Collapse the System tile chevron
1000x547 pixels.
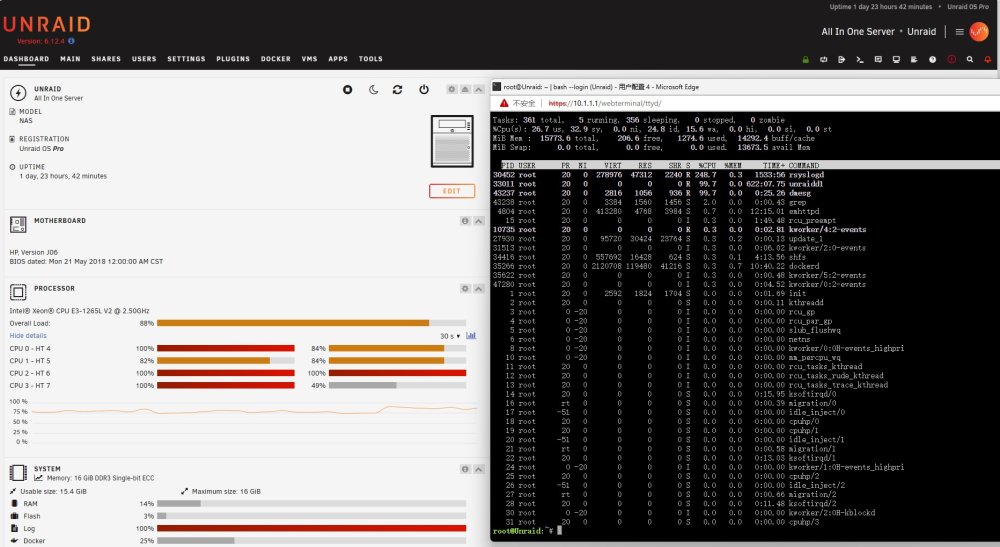(x=478, y=469)
